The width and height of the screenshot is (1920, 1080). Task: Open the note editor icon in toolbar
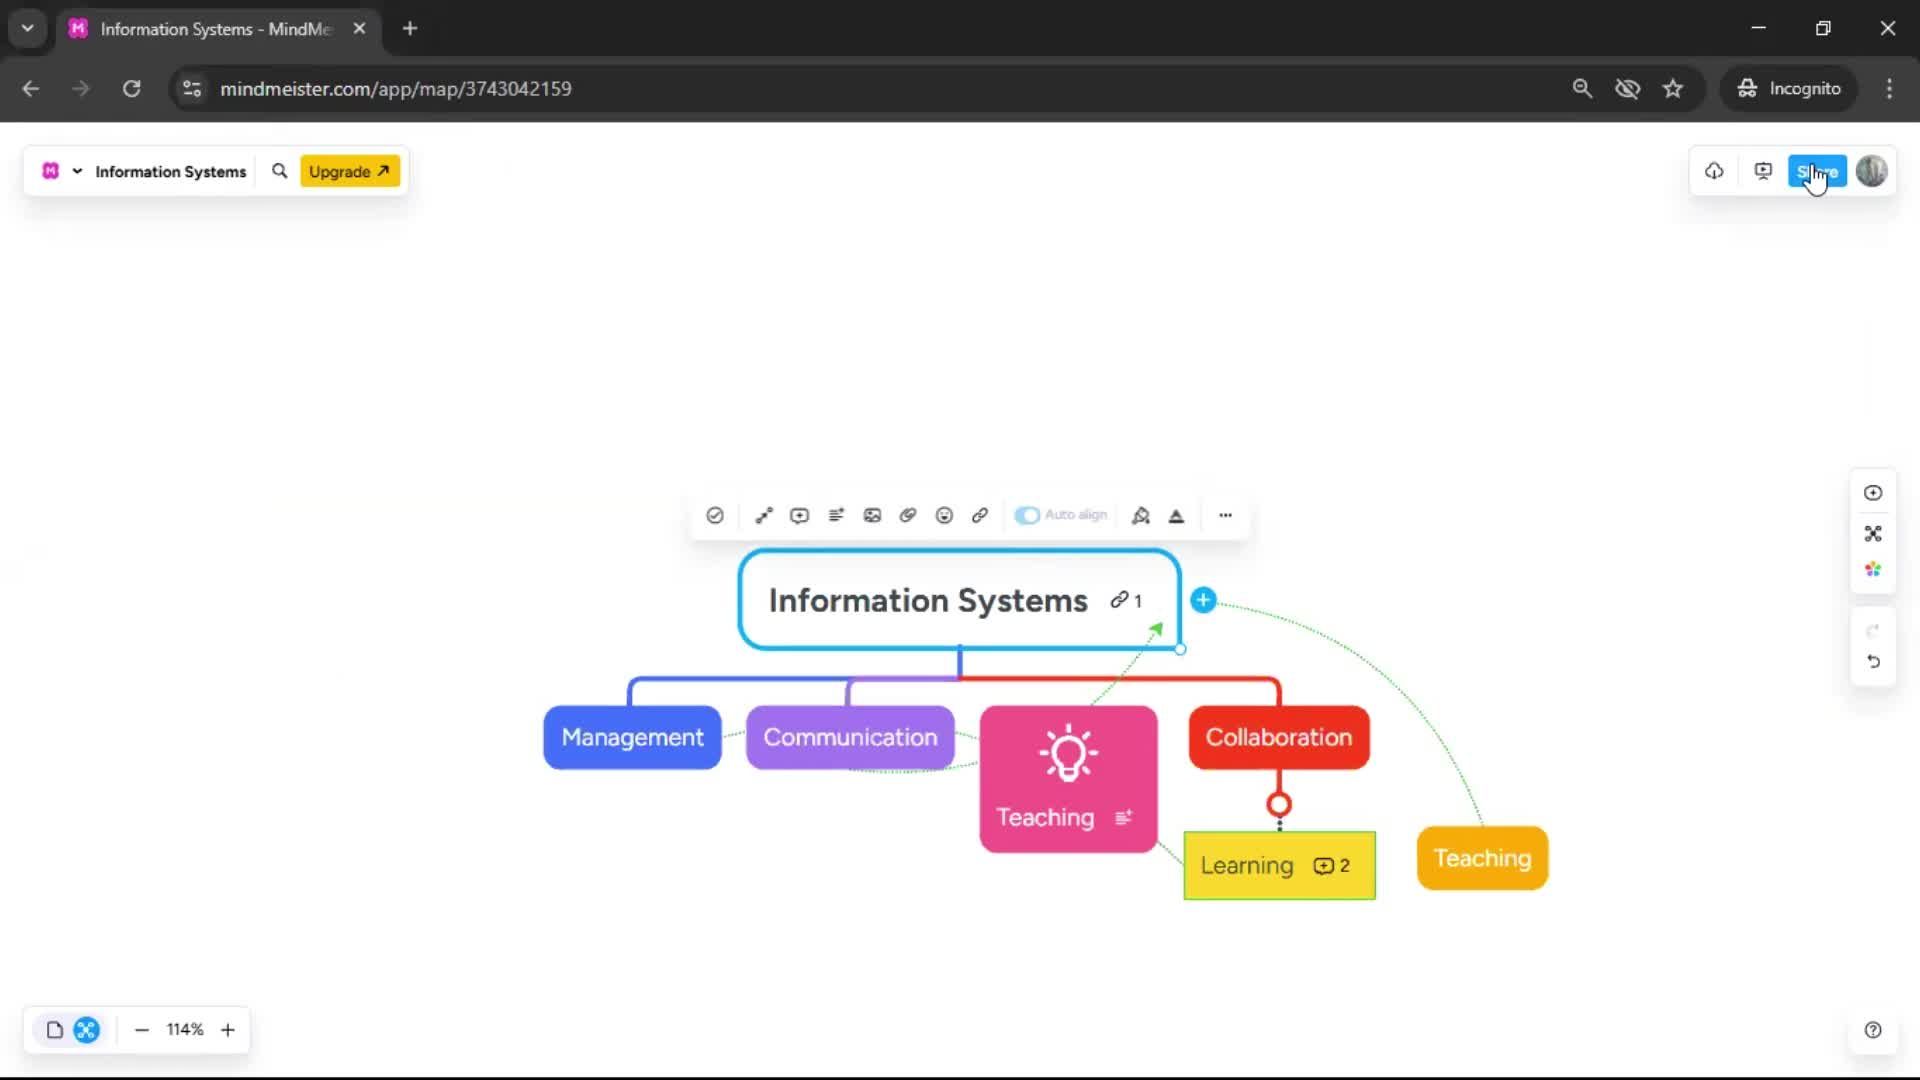point(836,515)
